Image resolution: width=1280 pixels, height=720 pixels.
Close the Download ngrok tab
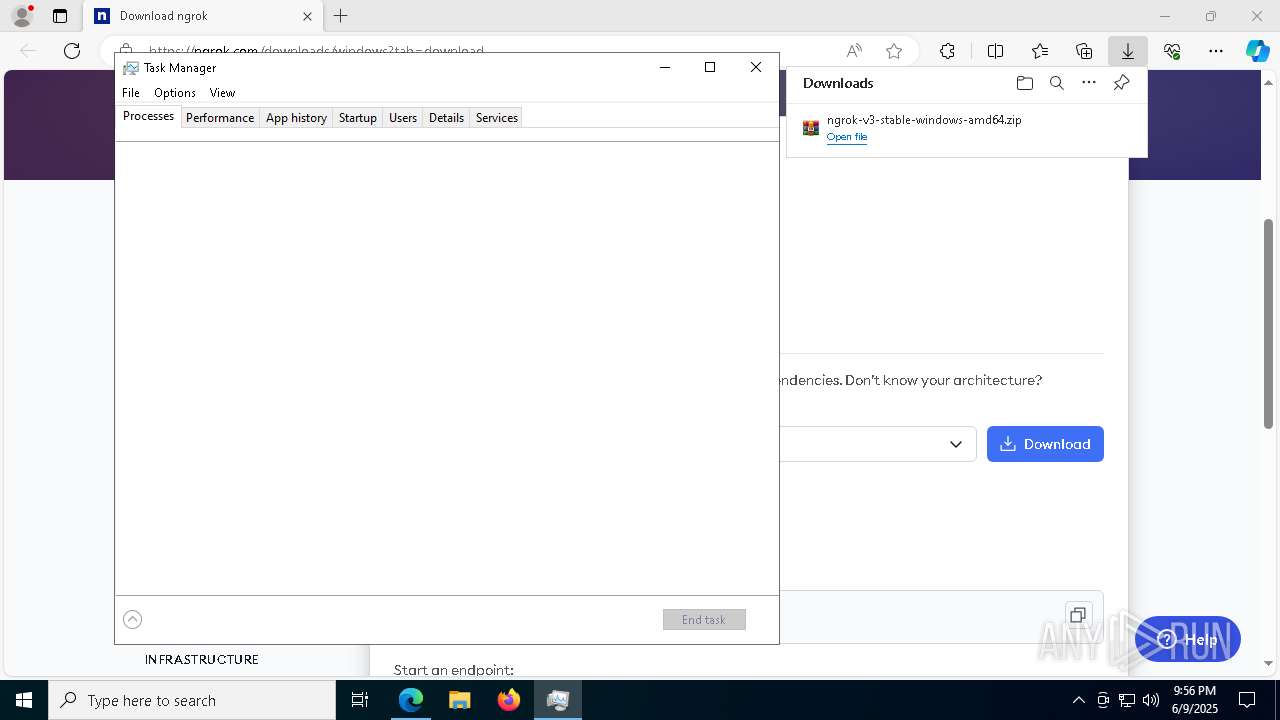tap(307, 16)
